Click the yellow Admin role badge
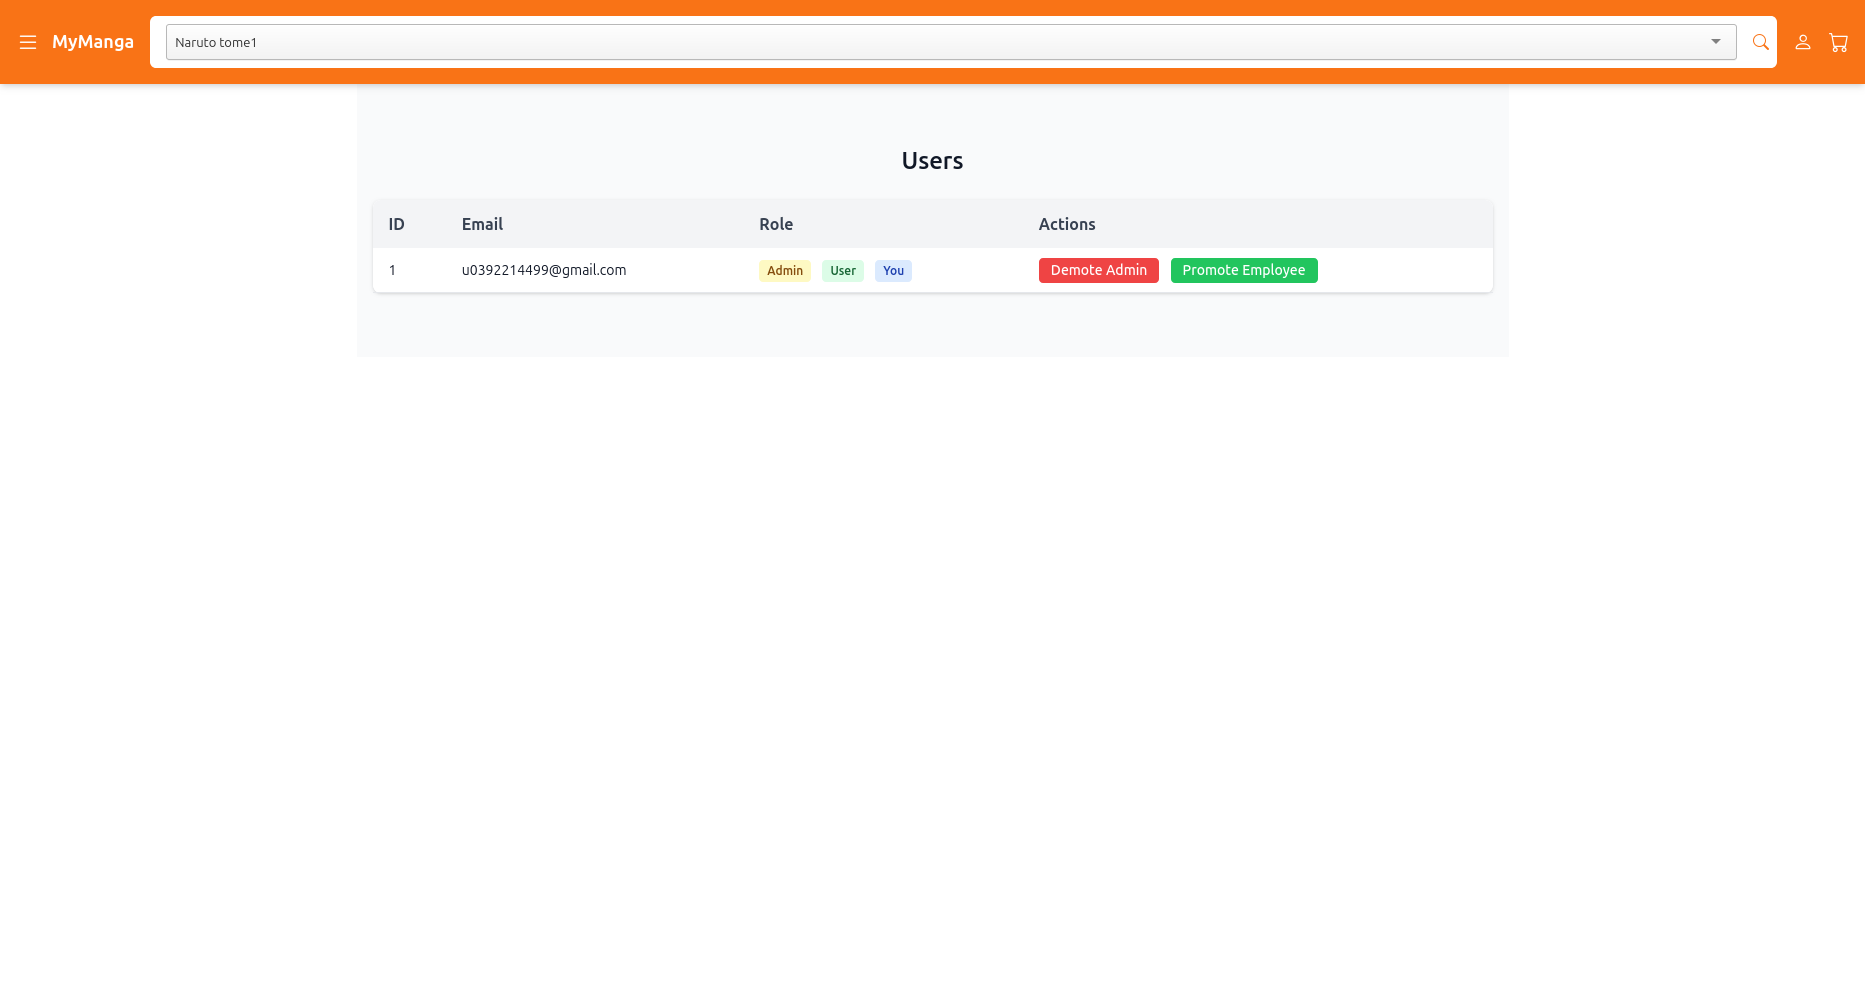1865x995 pixels. coord(784,271)
